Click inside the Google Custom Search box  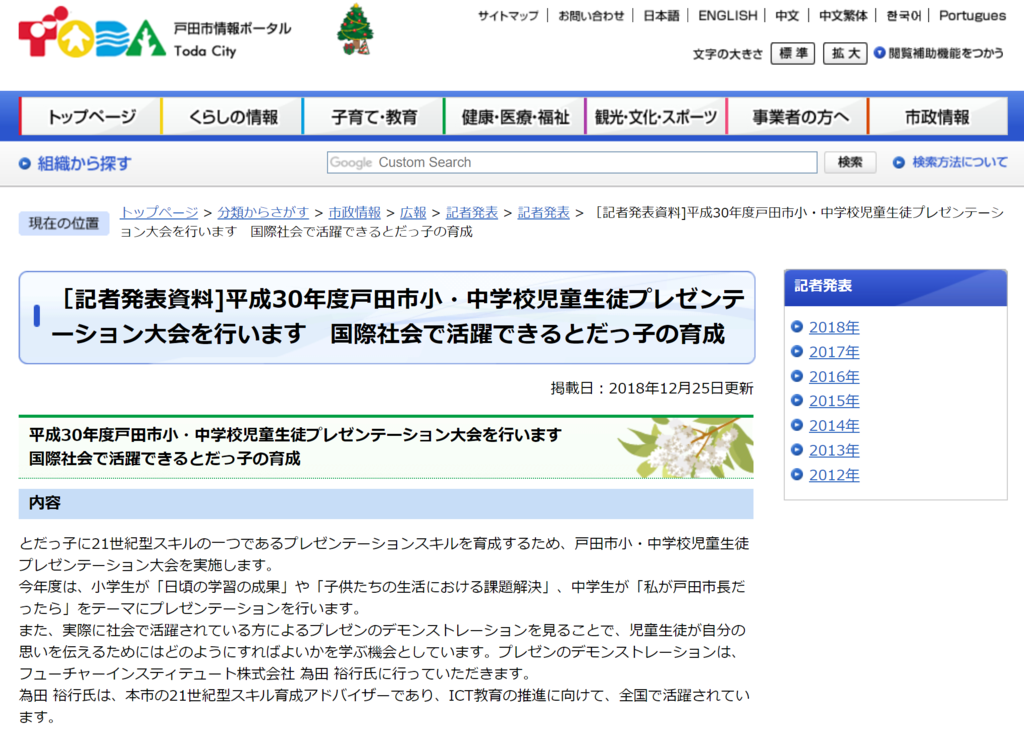[x=570, y=162]
